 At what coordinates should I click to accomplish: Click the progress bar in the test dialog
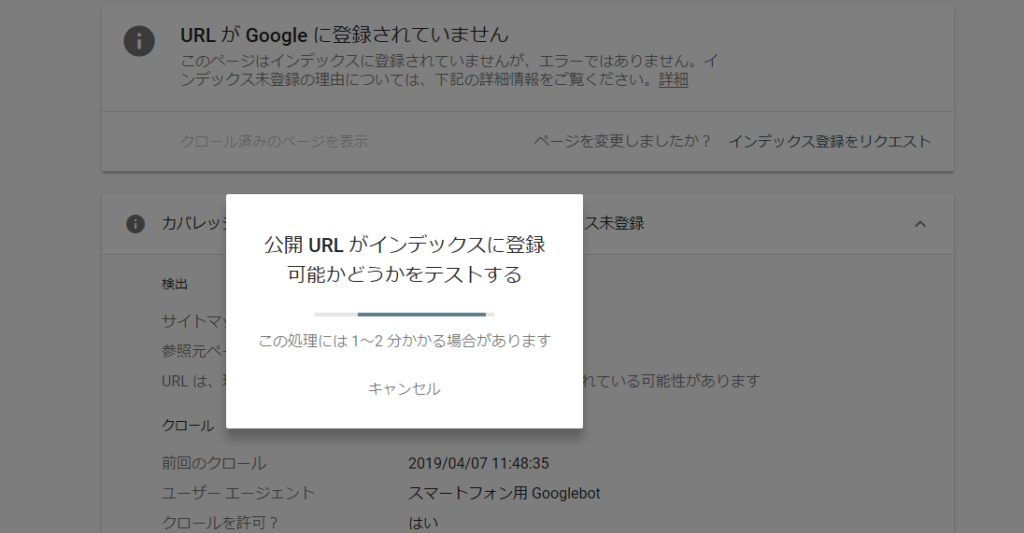pyautogui.click(x=404, y=314)
